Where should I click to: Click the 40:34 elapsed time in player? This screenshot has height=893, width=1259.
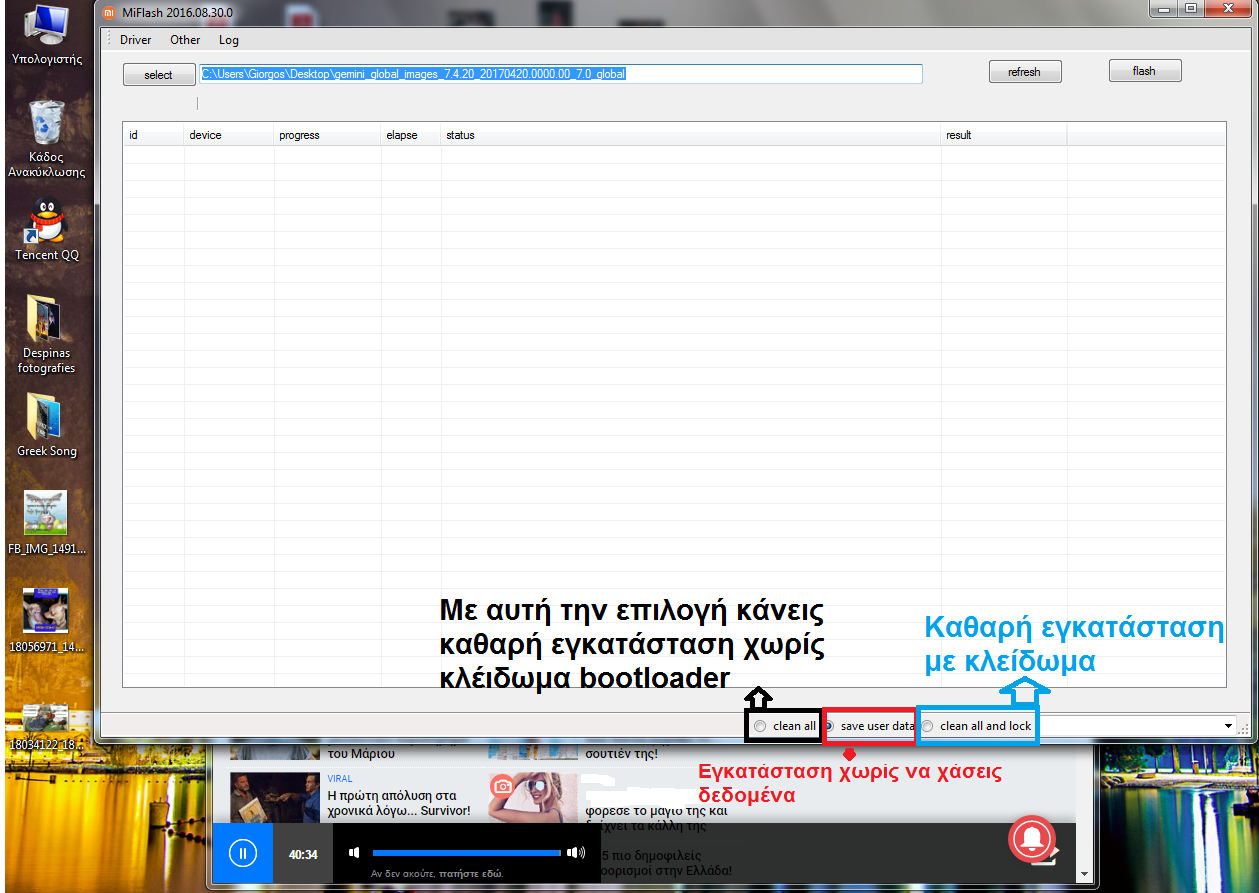tap(303, 855)
